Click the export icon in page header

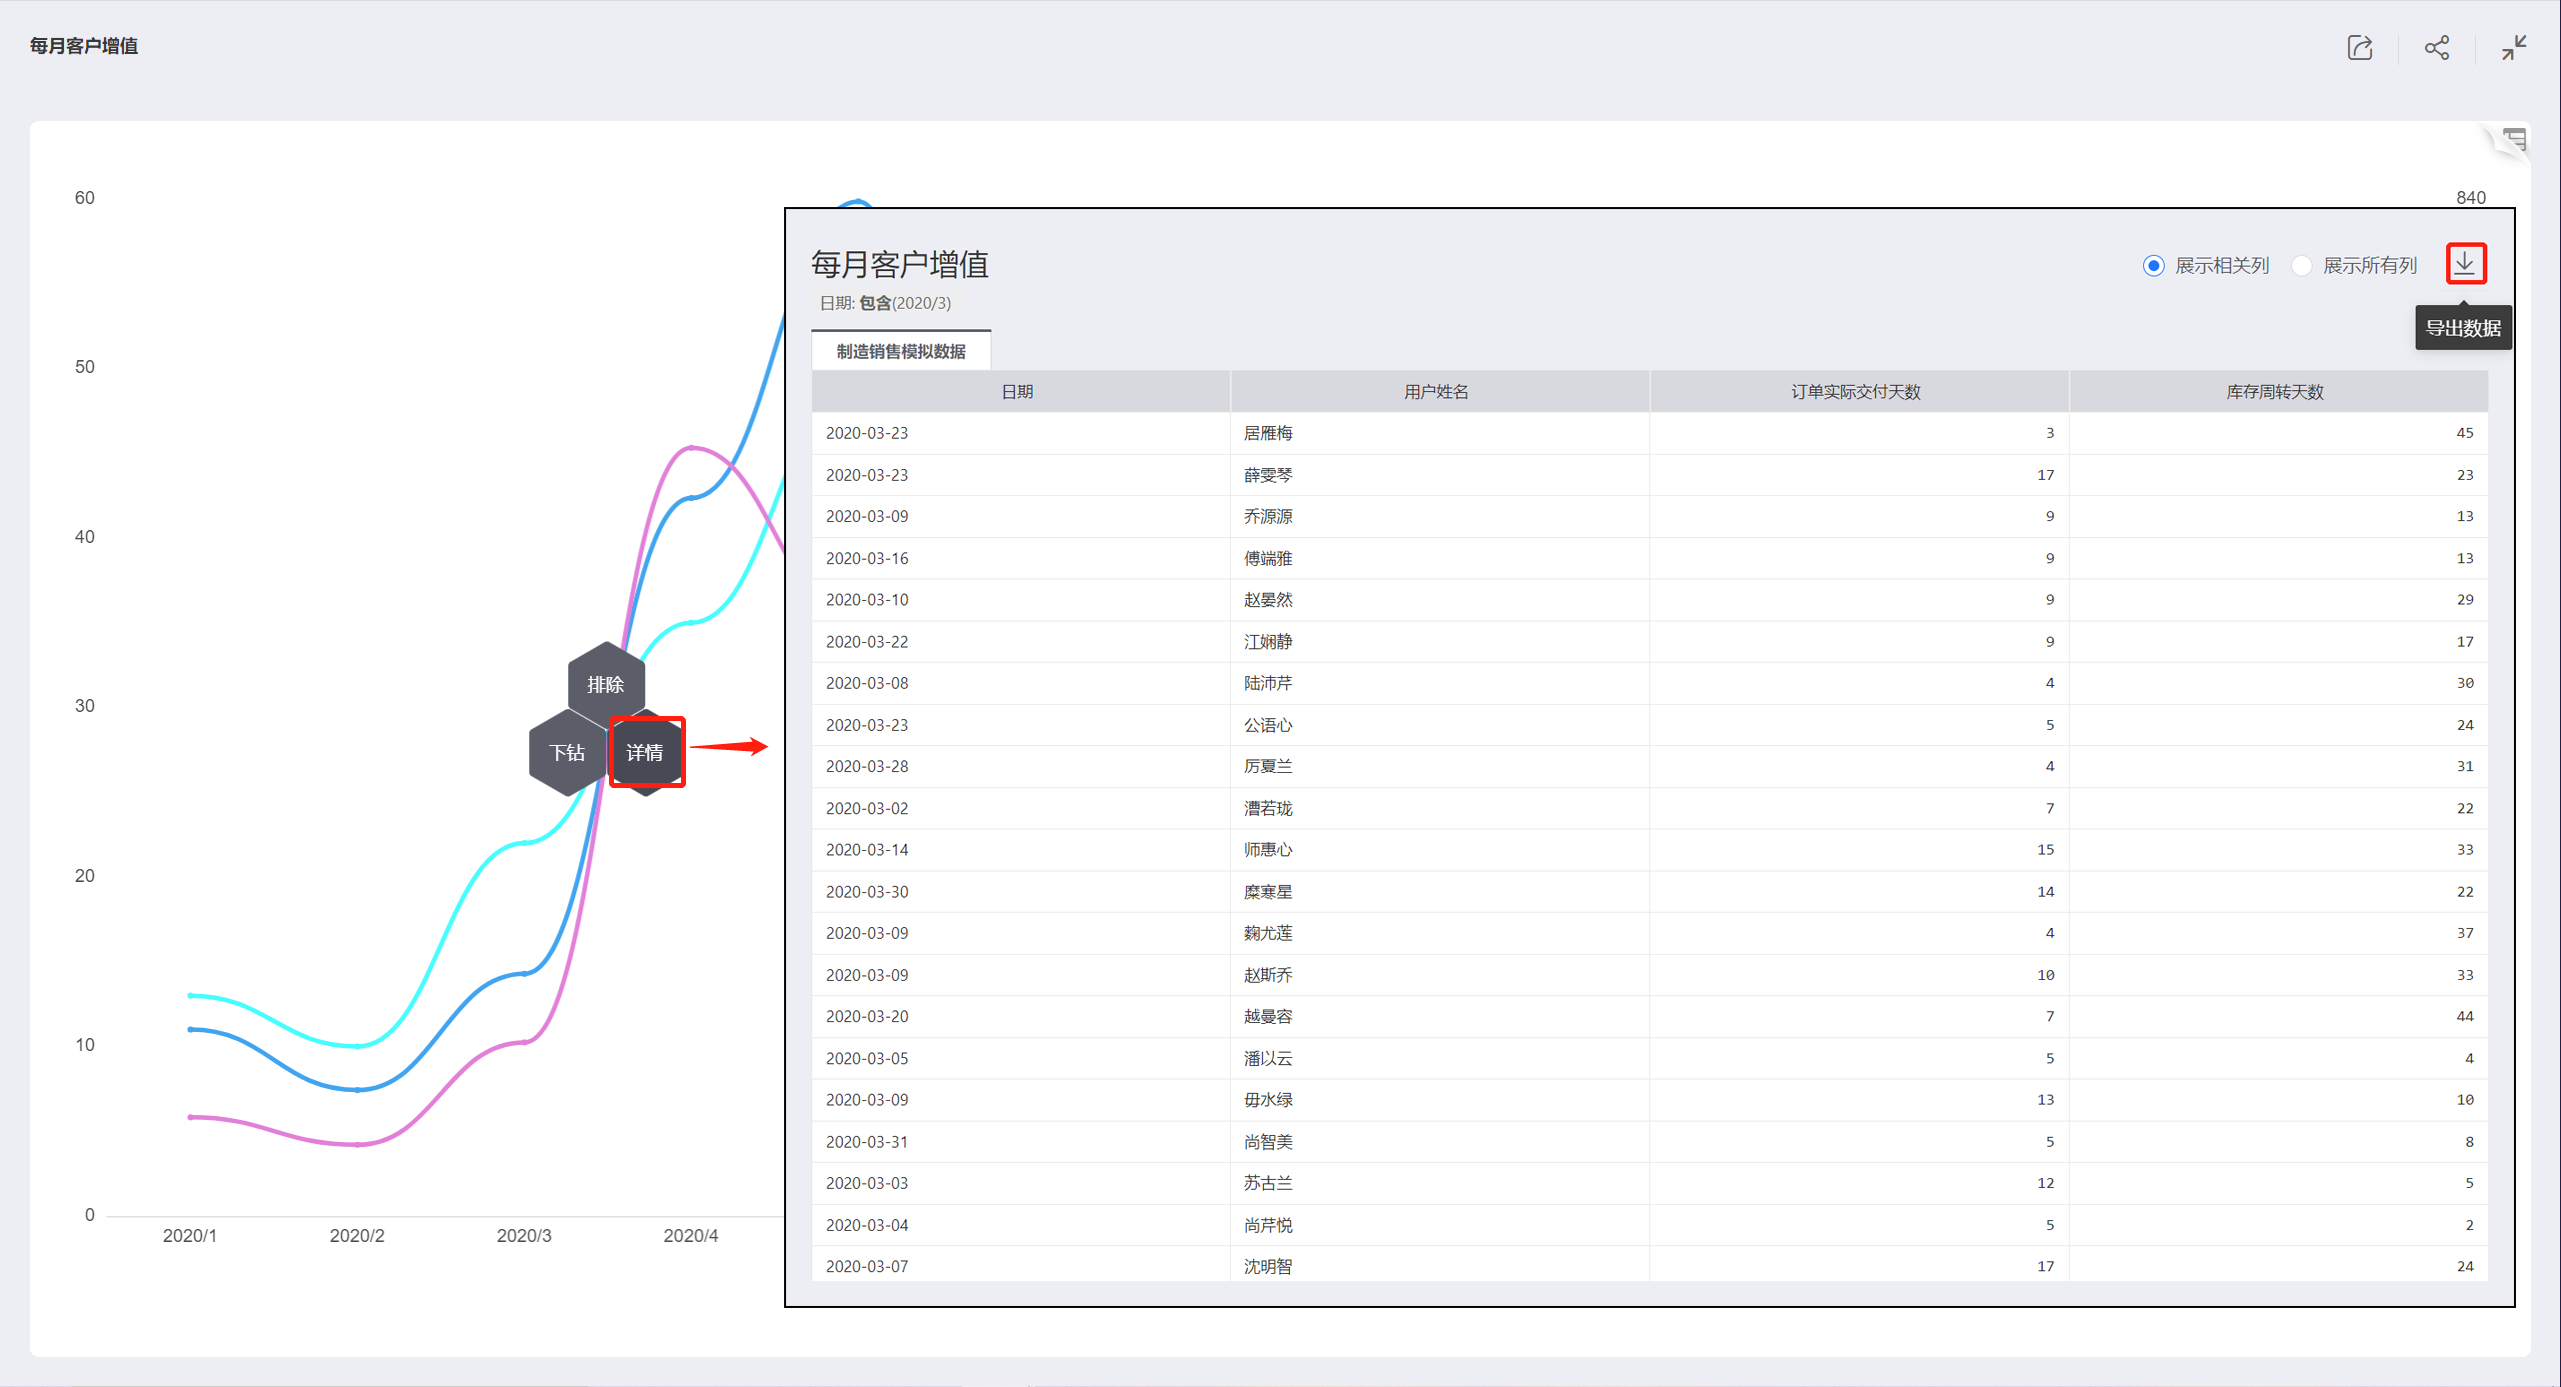click(x=2359, y=47)
